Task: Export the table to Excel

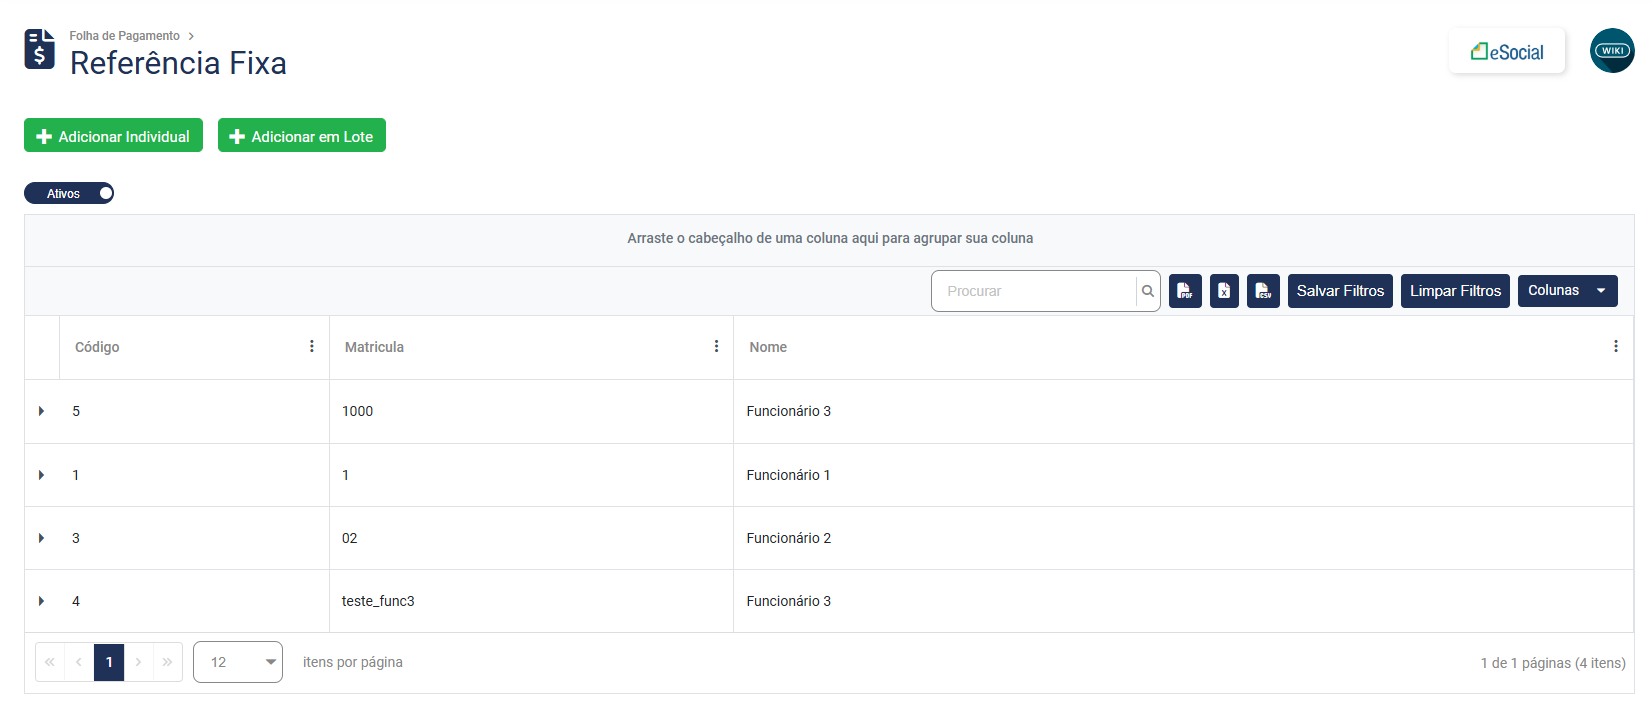Action: pyautogui.click(x=1224, y=291)
